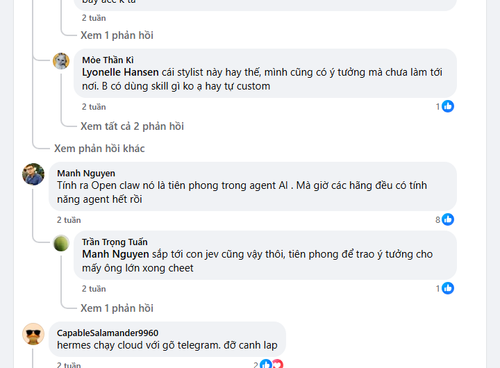Open Trần Trọng Tuấn author name
500x368 pixels.
click(x=115, y=242)
